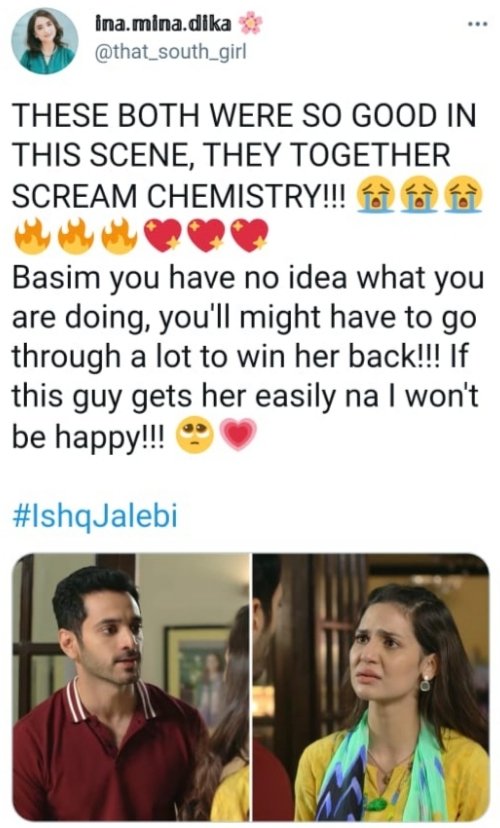The image size is (500, 828).
Task: Click the pink heart emoji after happy
Action: point(238,435)
